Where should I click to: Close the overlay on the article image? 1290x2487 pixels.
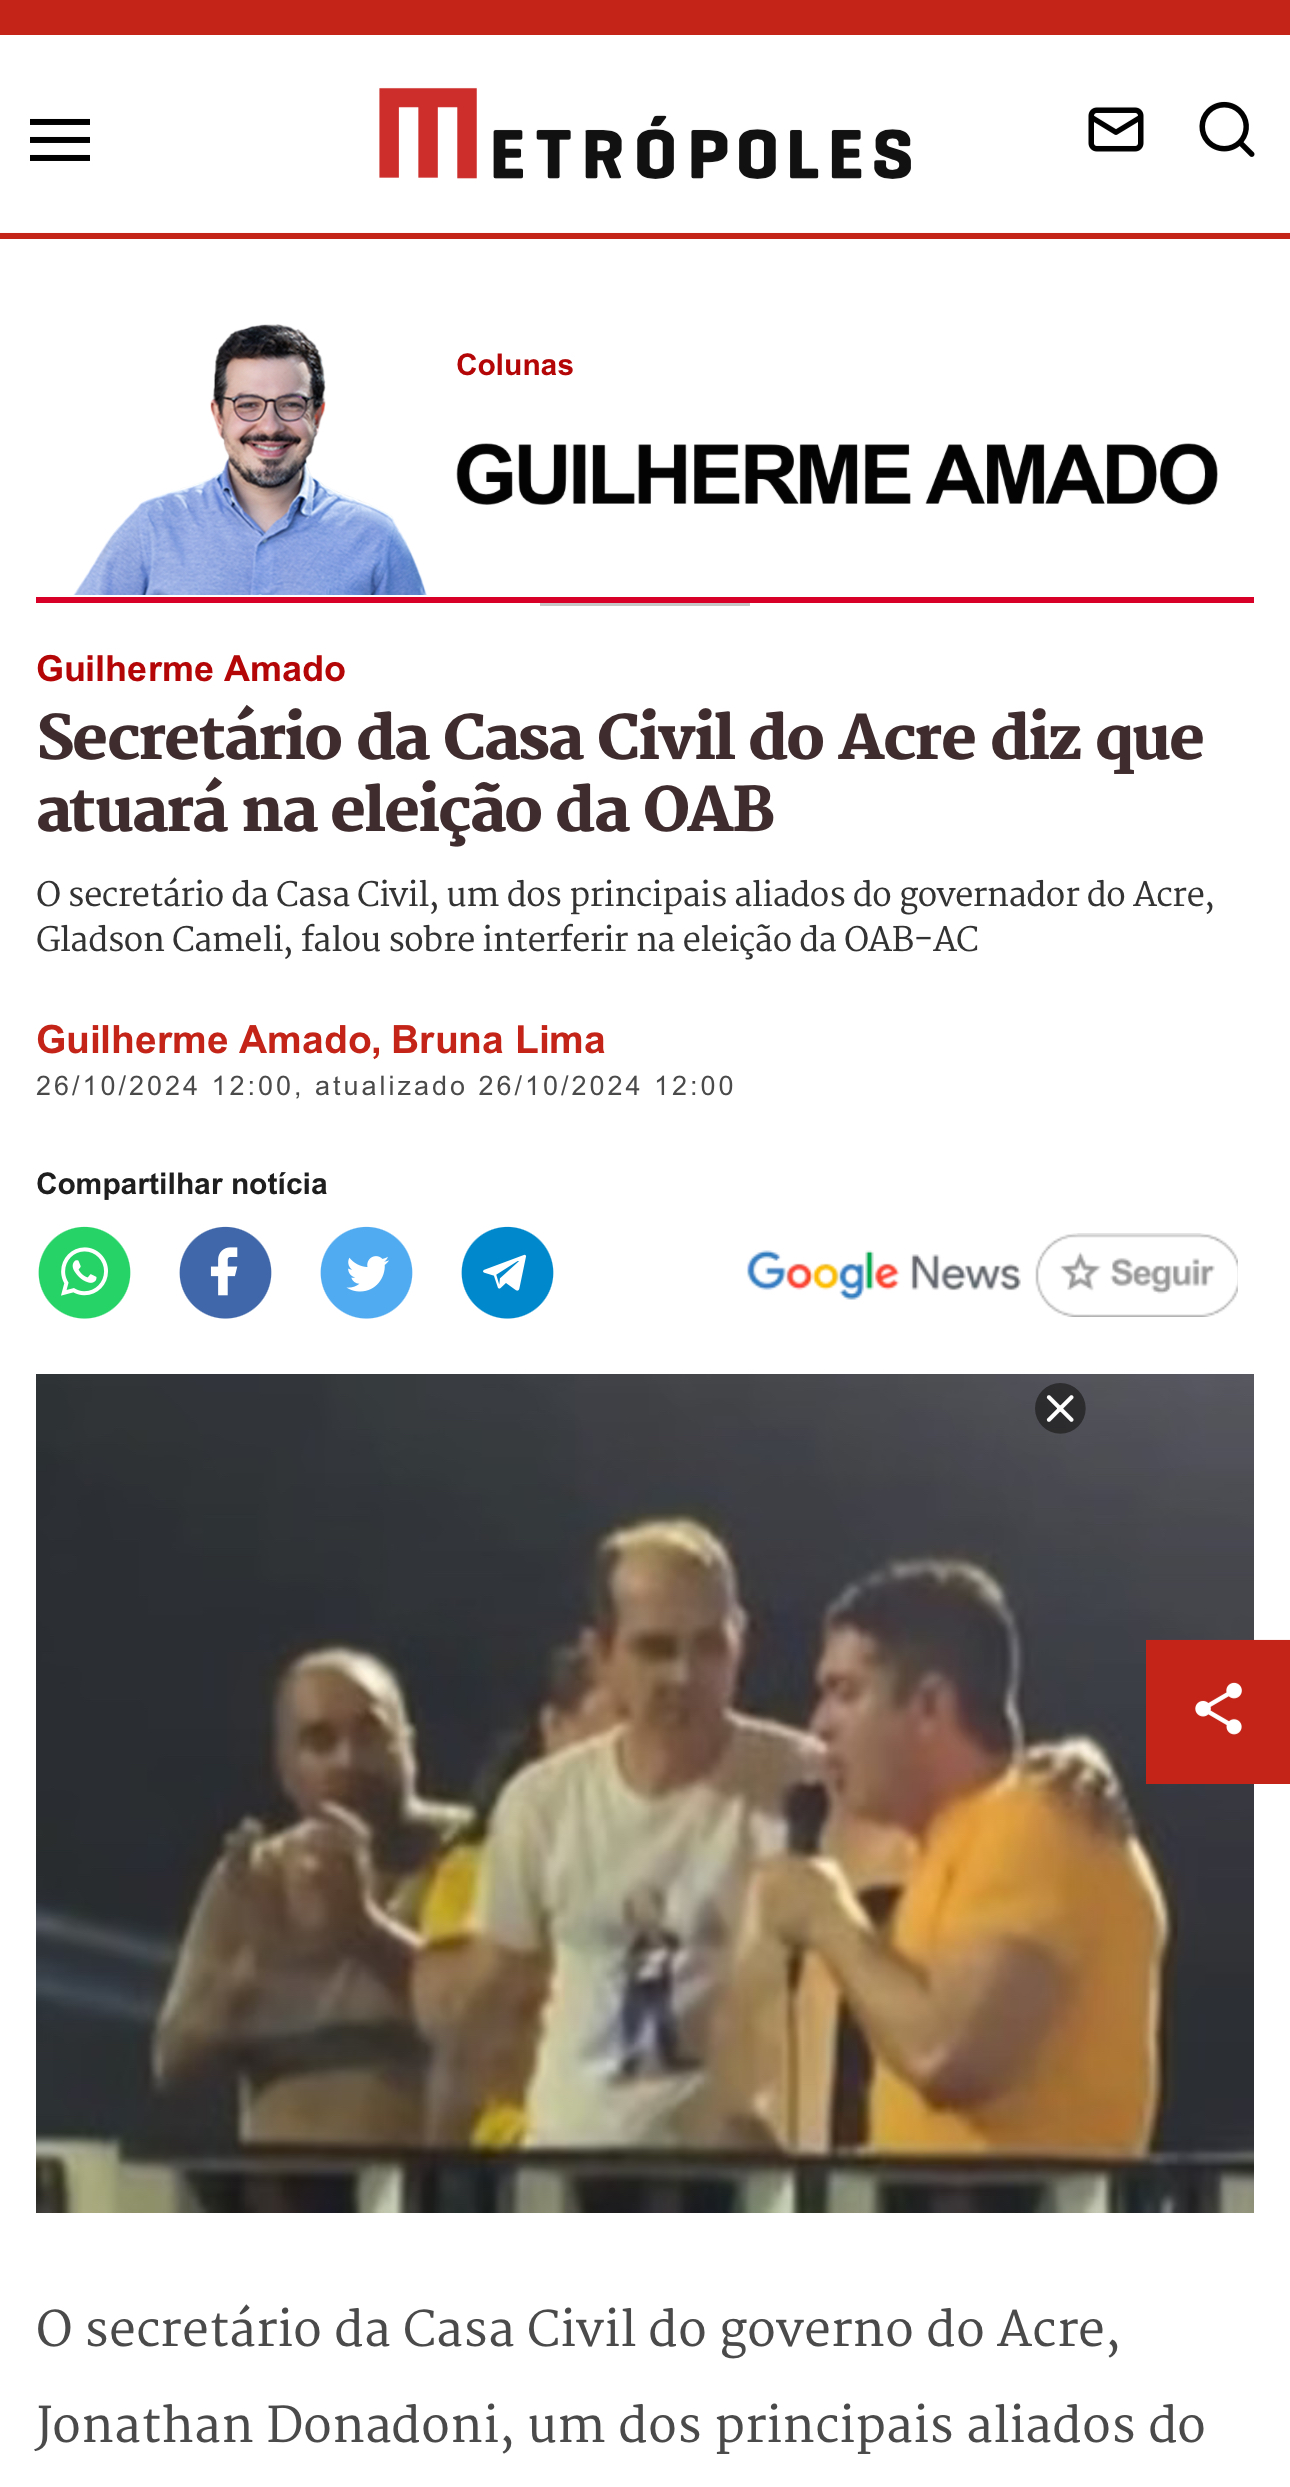[x=1060, y=1408]
